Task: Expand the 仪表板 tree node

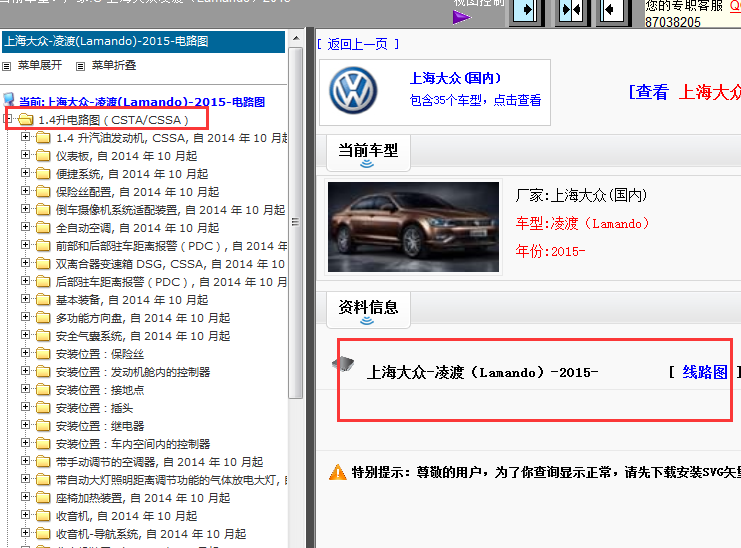Action: pyautogui.click(x=25, y=155)
